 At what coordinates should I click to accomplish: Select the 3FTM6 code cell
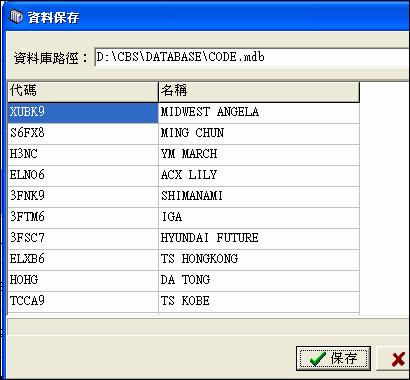pyautogui.click(x=83, y=218)
